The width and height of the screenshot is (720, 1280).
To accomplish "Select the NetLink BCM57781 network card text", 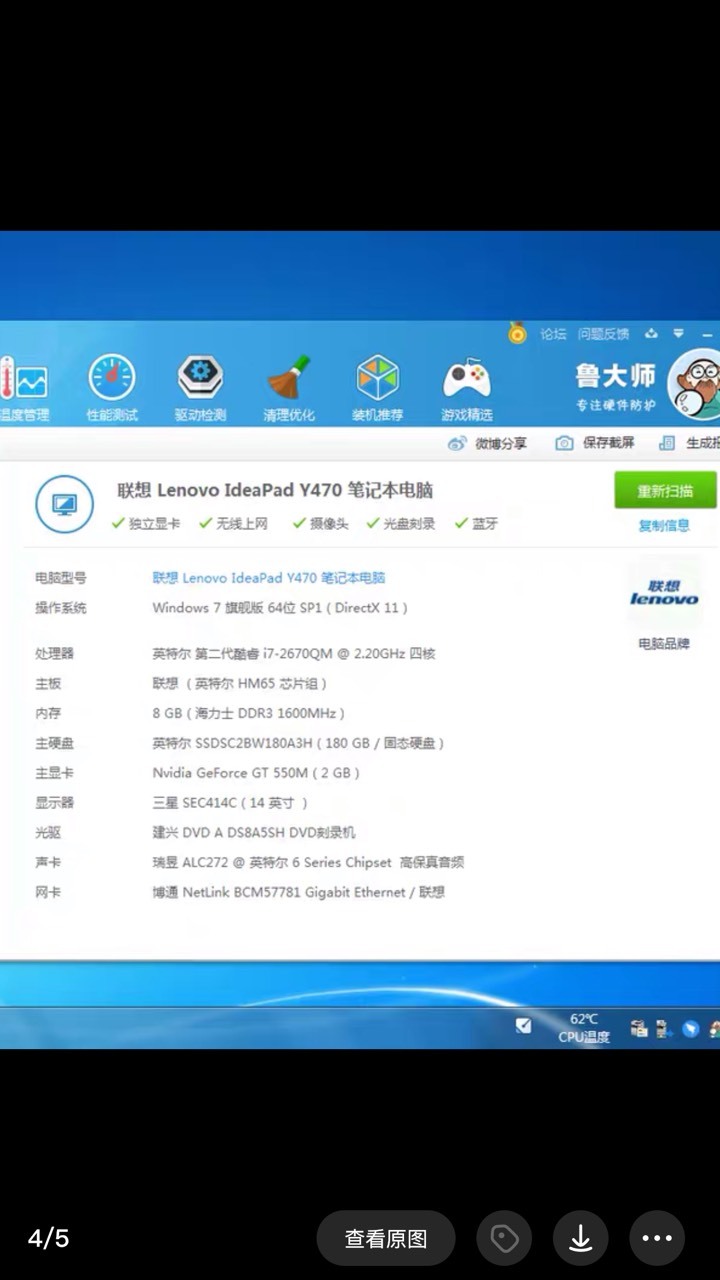I will pos(299,892).
